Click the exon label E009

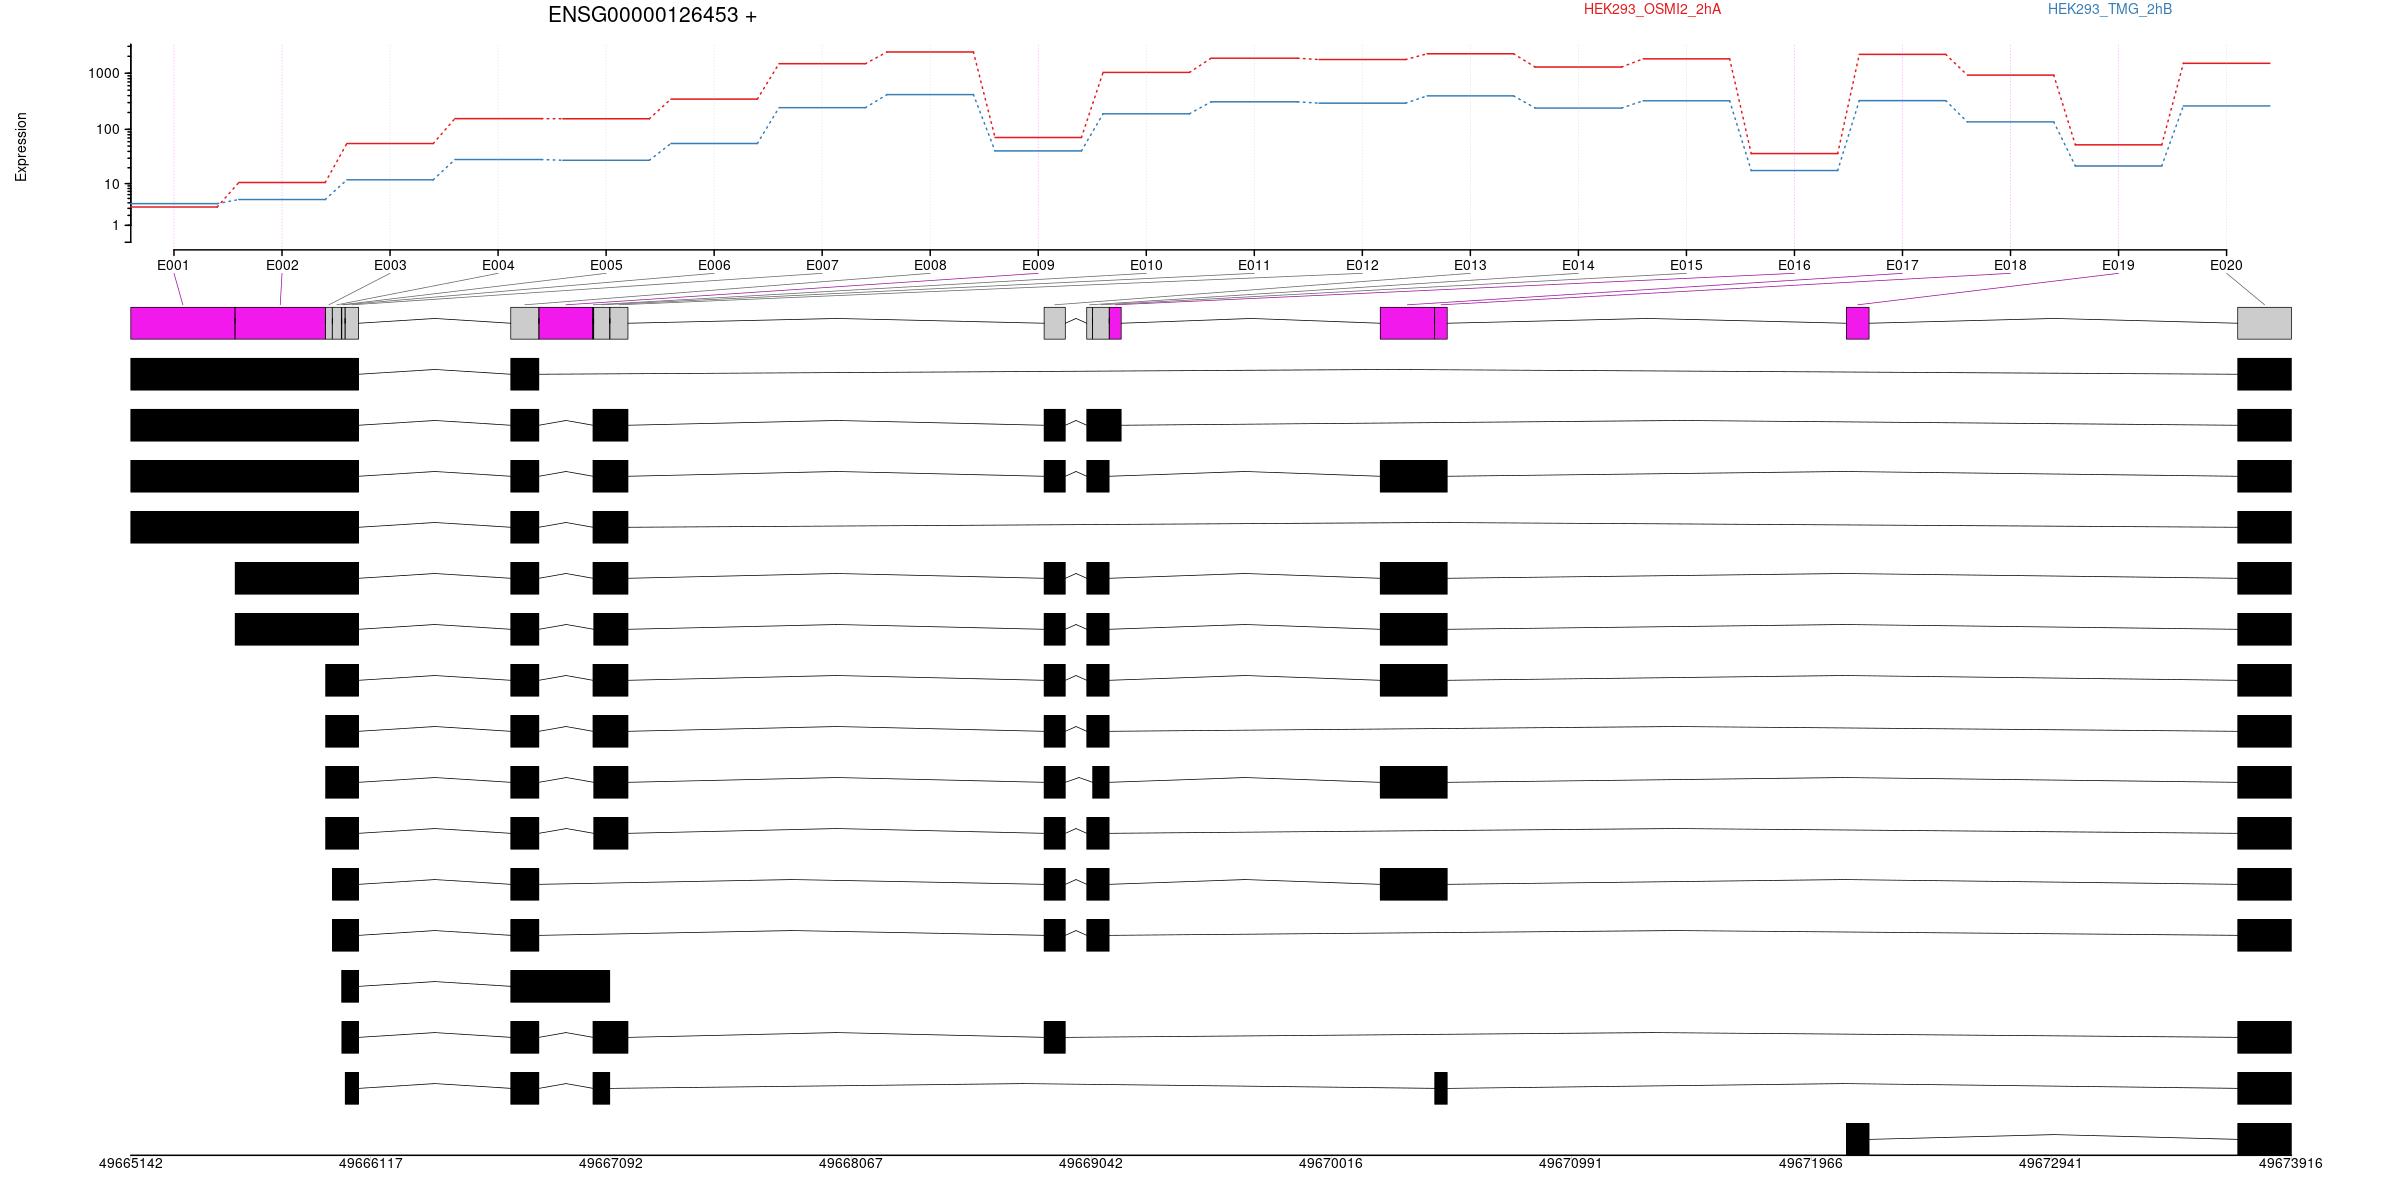coord(1038,265)
